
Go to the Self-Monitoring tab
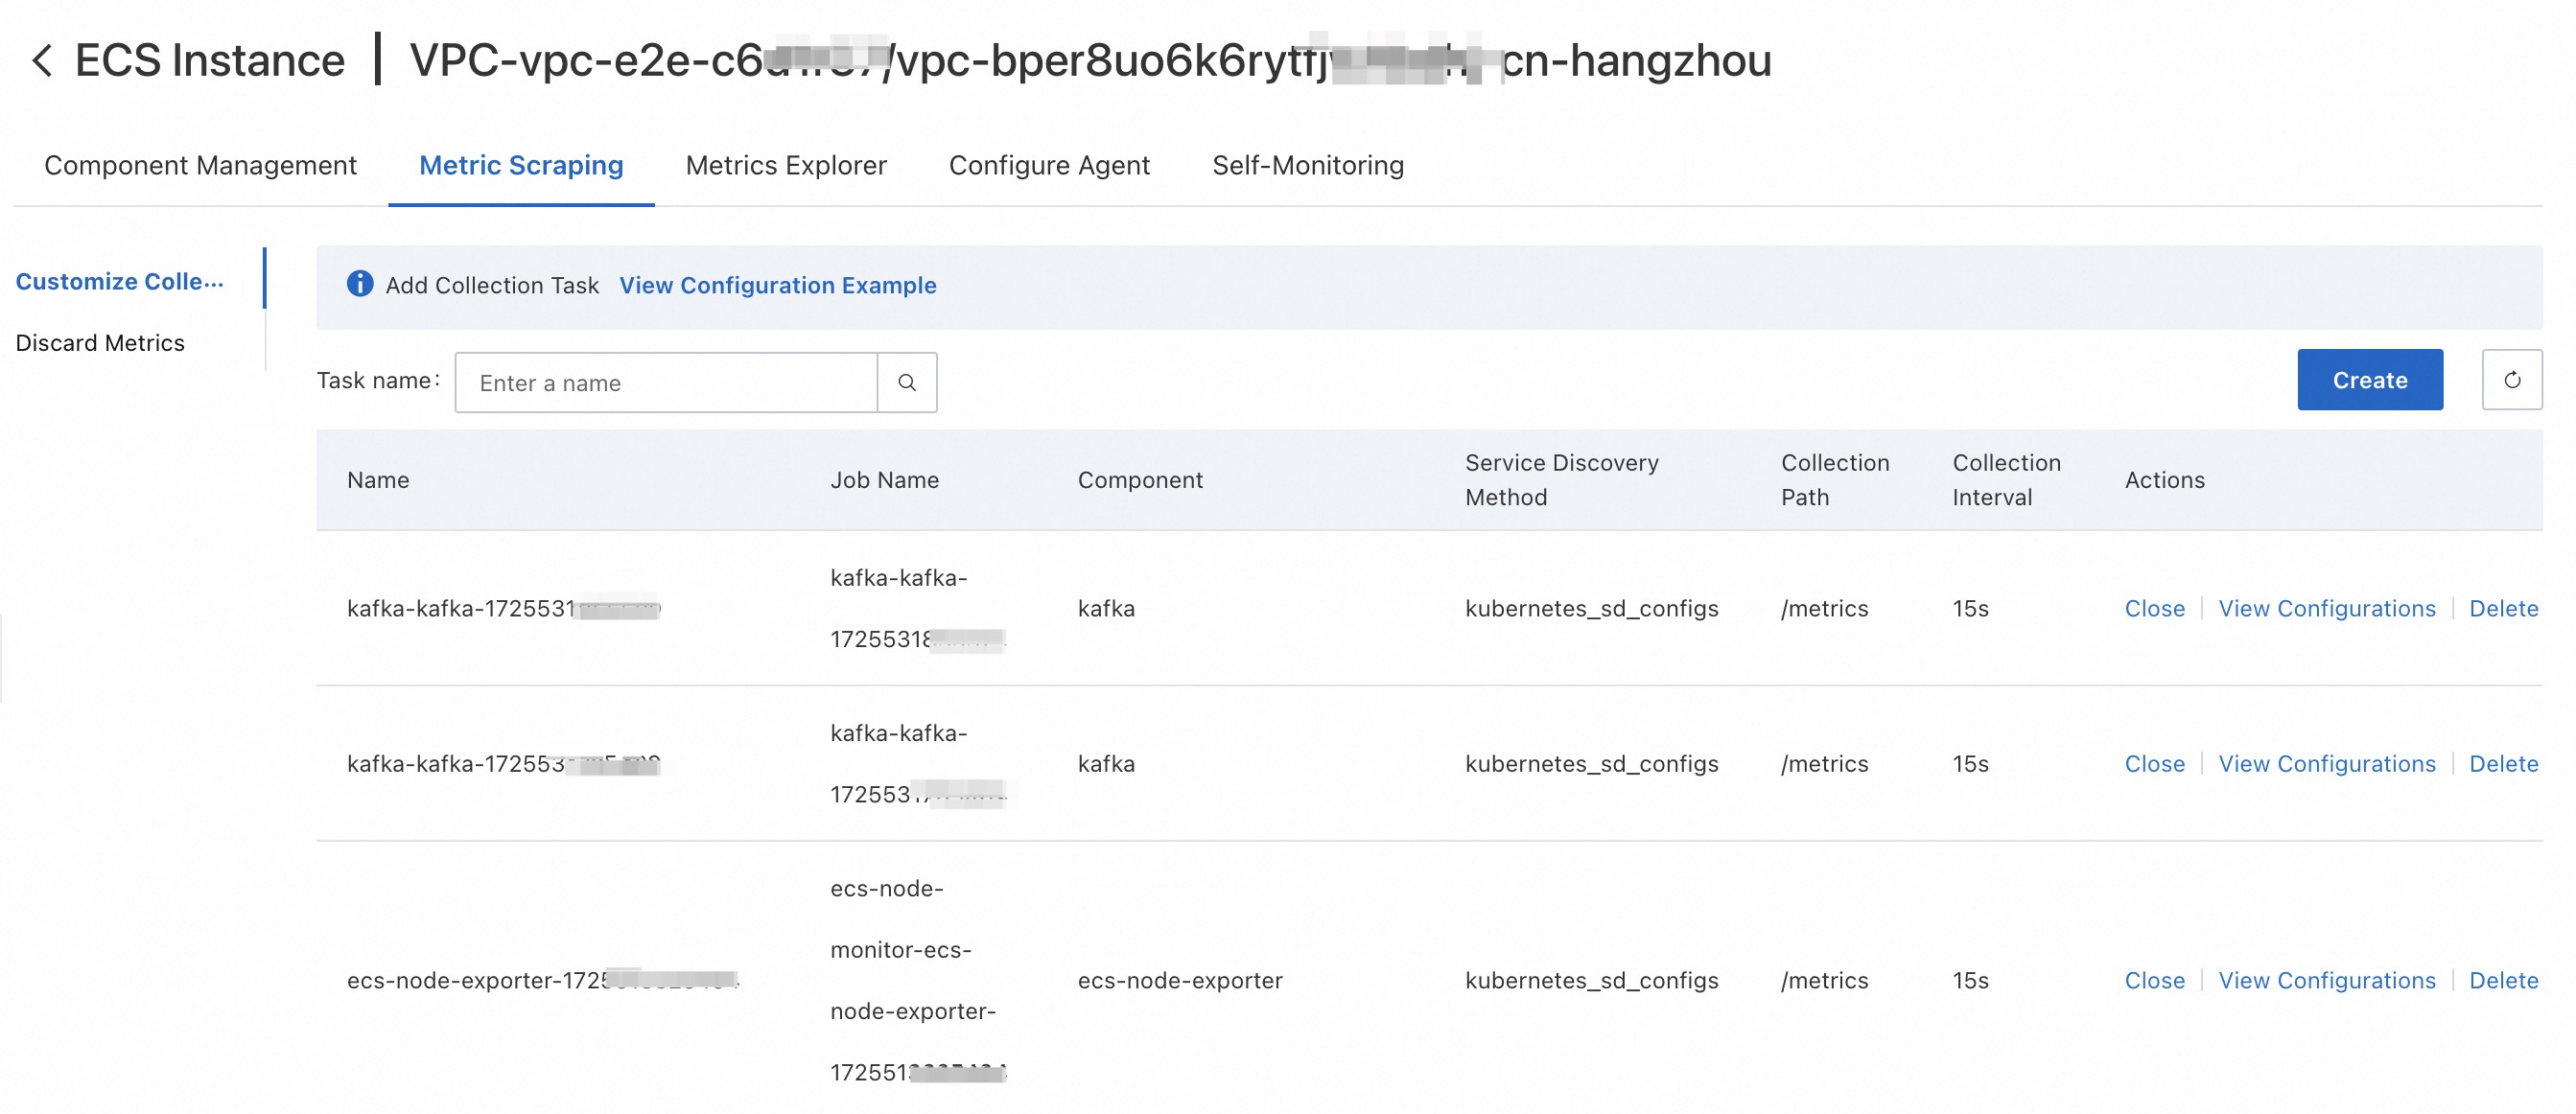[1308, 165]
